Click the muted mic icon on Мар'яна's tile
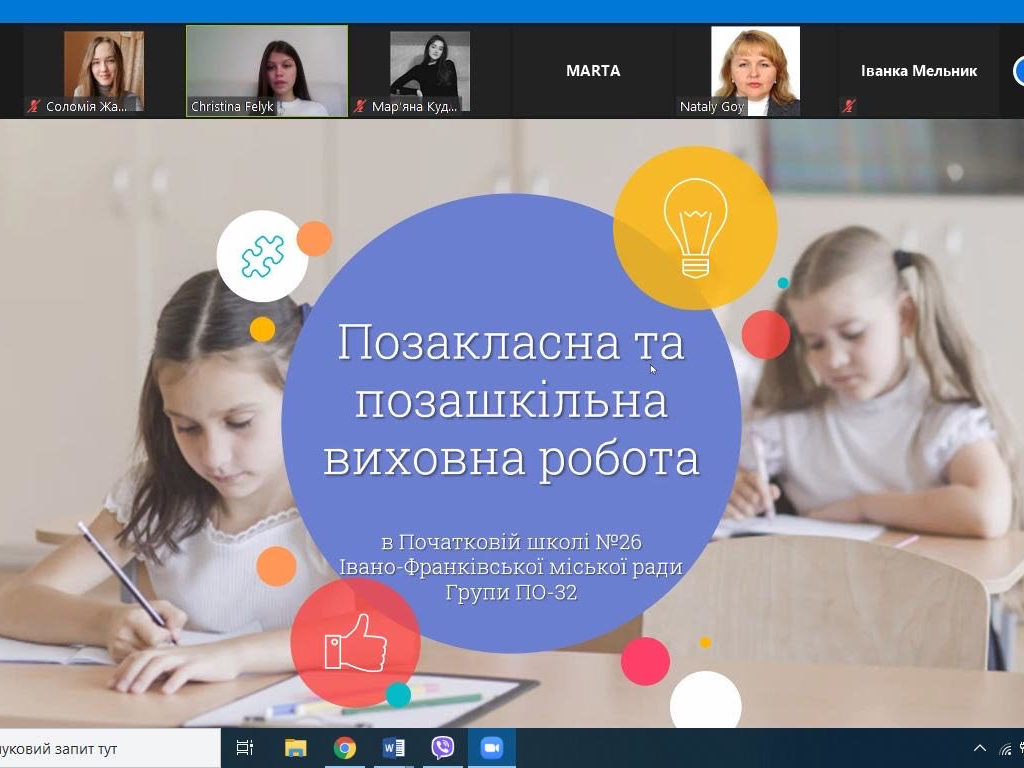This screenshot has height=768, width=1024. (x=360, y=106)
